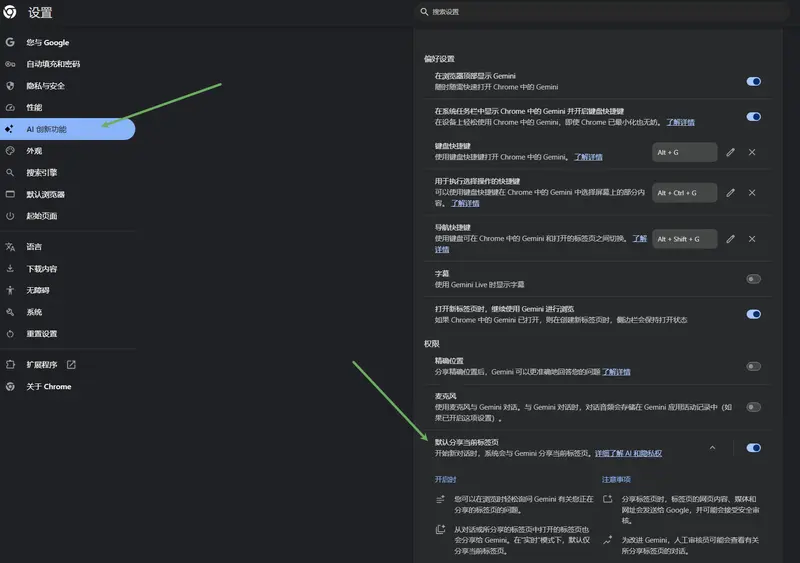Viewport: 800px width, 563px height.
Task: Click the 注意事项 heading text
Action: click(616, 480)
